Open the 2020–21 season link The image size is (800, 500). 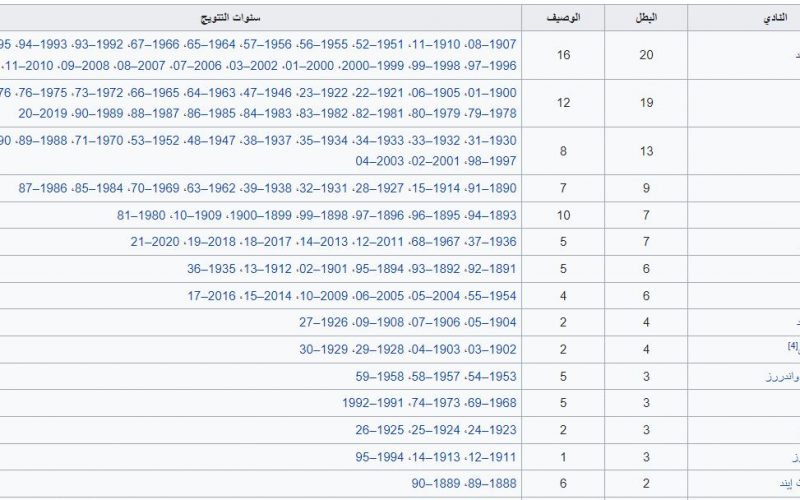coord(155,241)
